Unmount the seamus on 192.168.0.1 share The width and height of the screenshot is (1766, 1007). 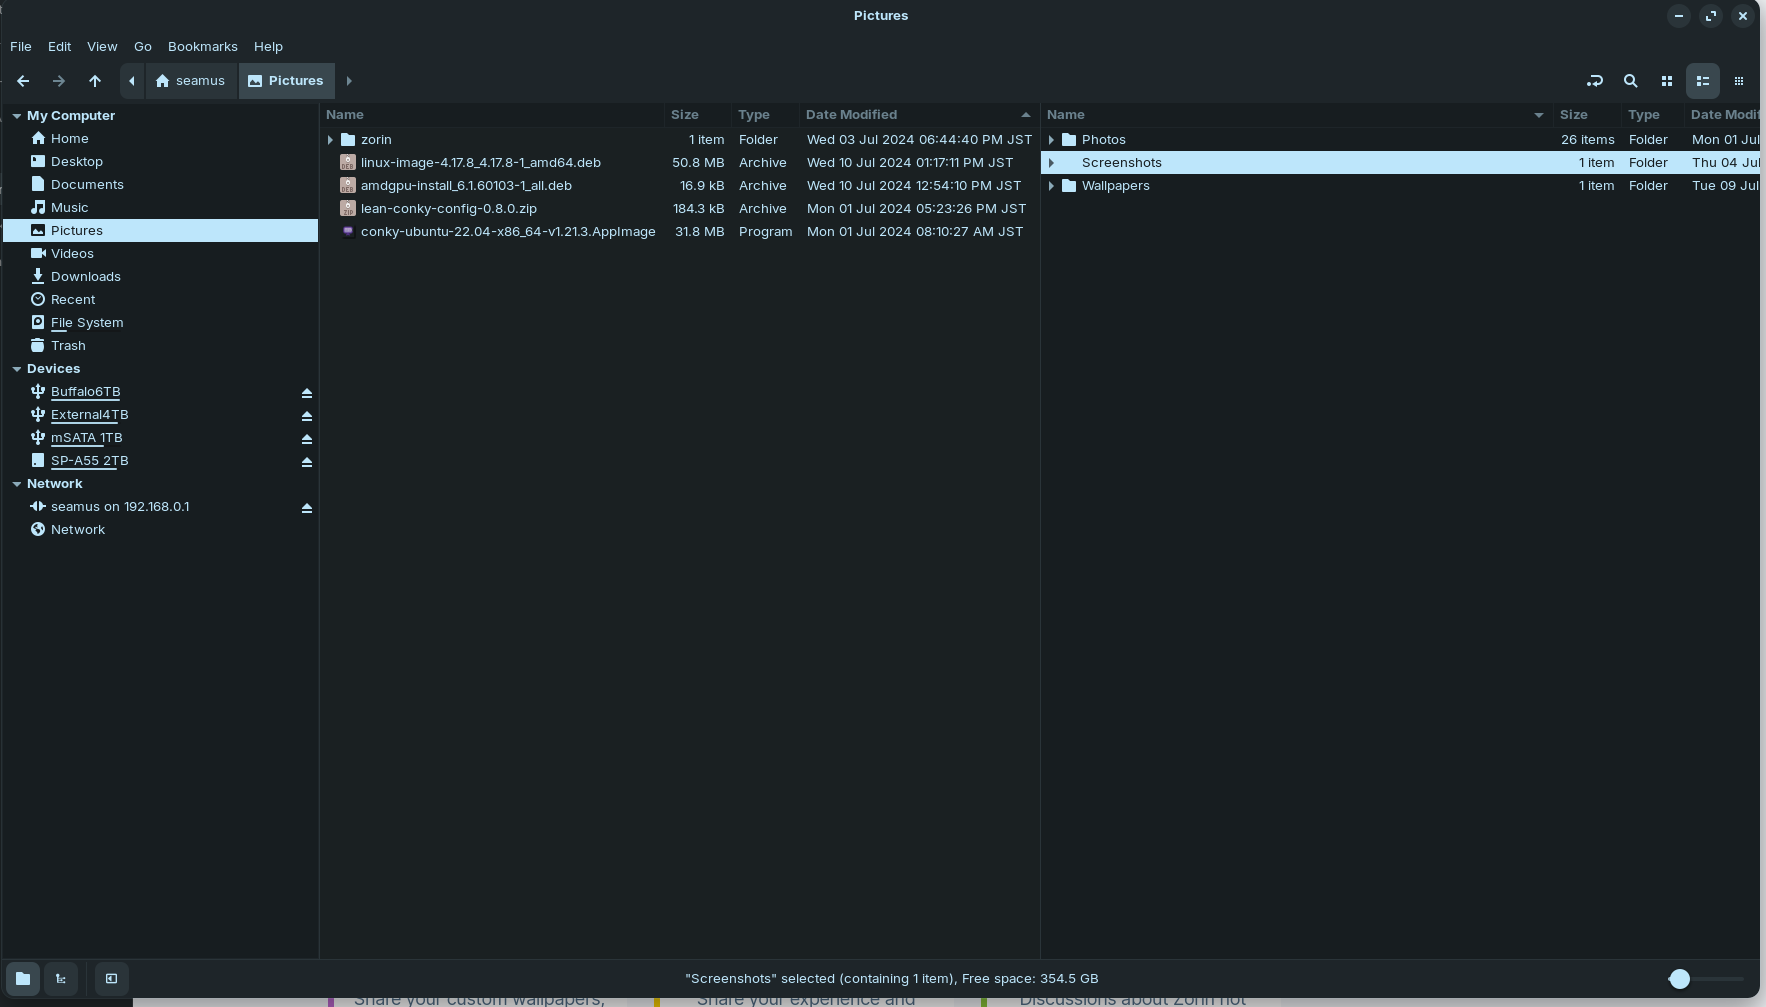click(x=307, y=508)
